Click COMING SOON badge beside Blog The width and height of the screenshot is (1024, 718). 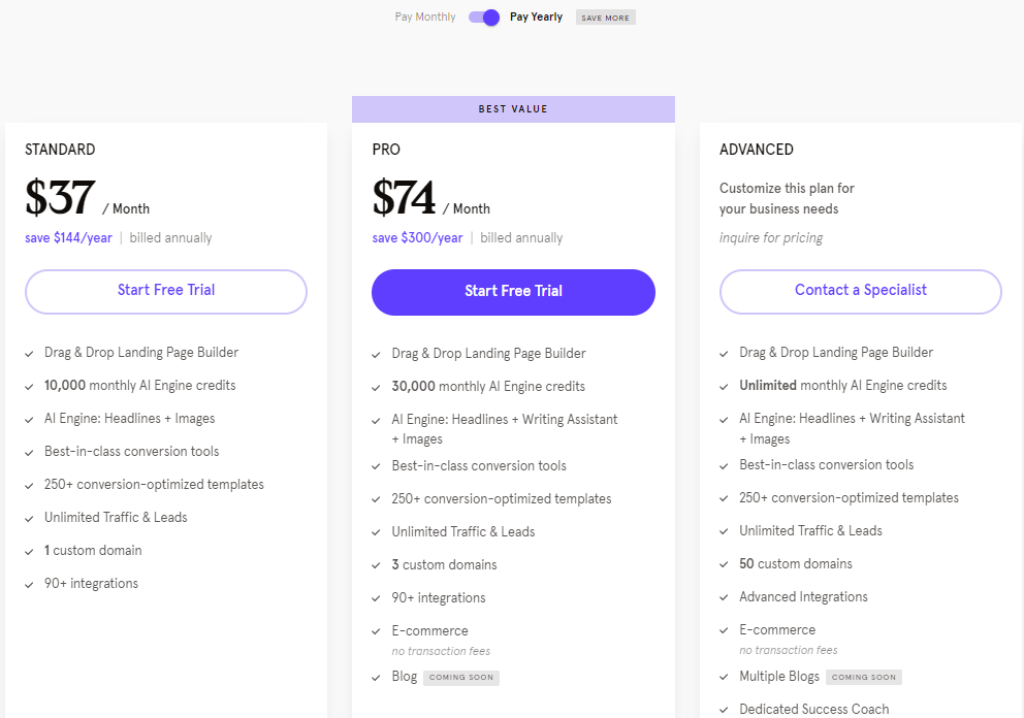[x=461, y=677]
